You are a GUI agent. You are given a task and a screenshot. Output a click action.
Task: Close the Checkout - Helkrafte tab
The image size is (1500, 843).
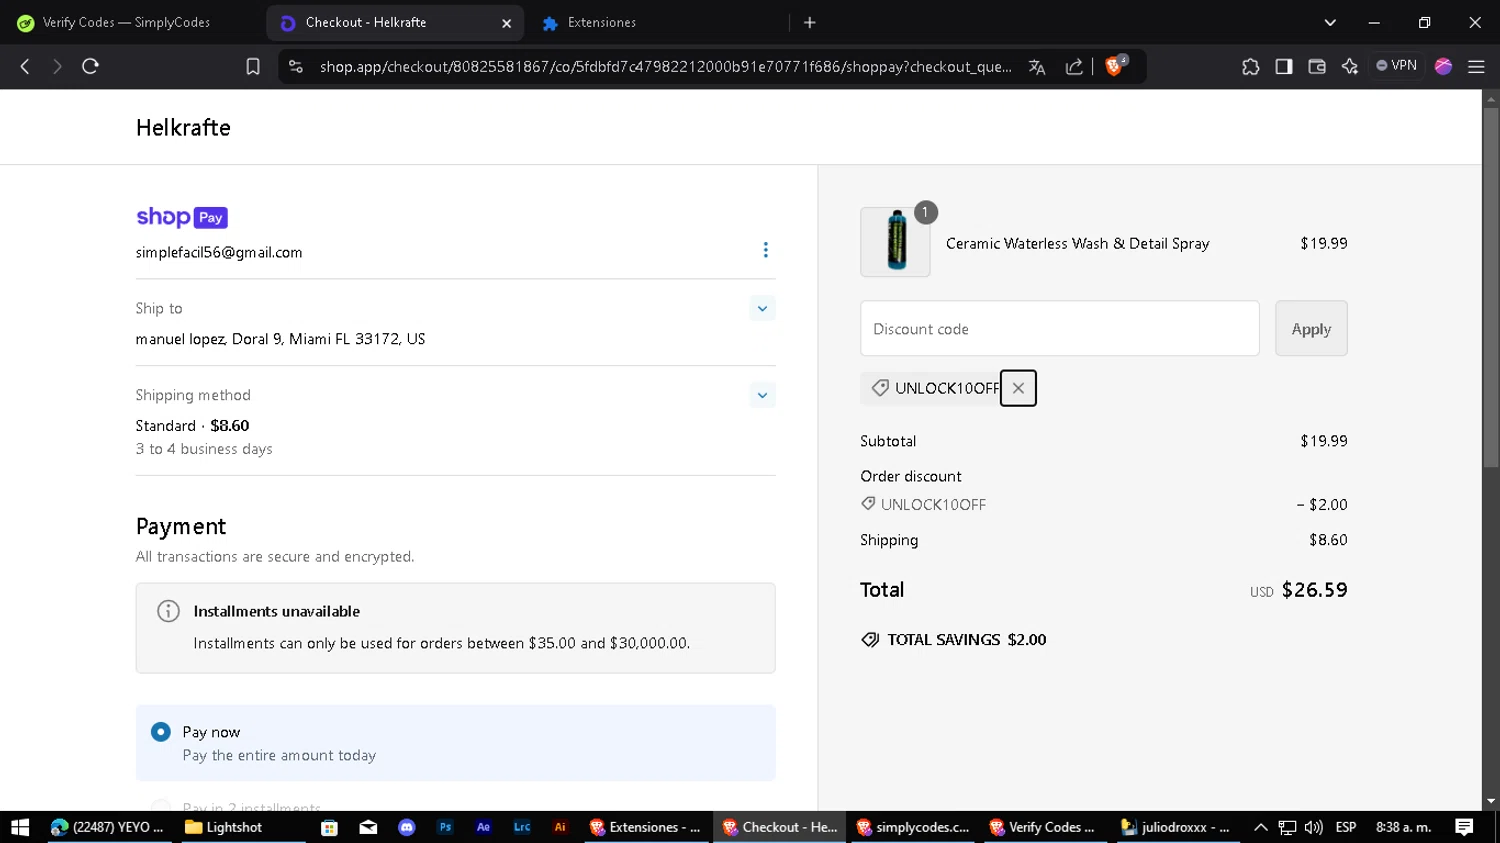tap(506, 23)
